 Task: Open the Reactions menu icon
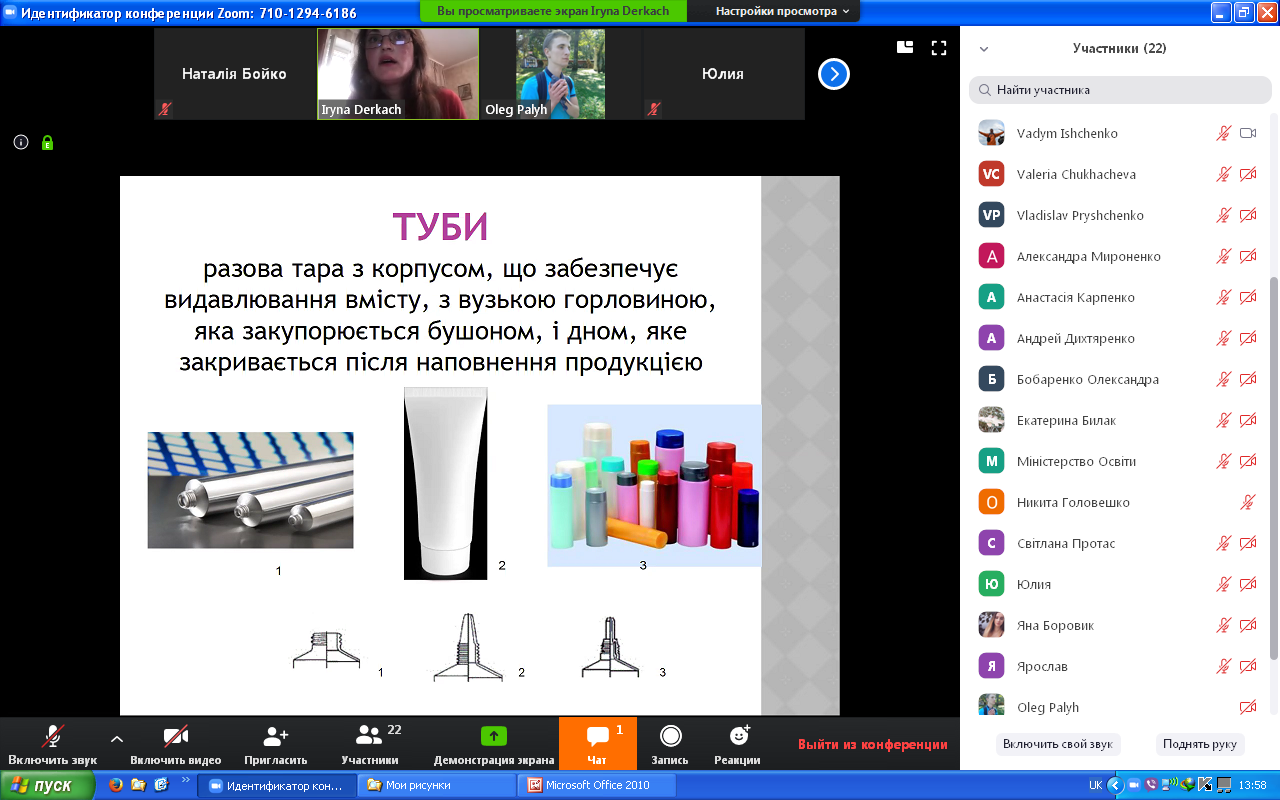coord(739,737)
